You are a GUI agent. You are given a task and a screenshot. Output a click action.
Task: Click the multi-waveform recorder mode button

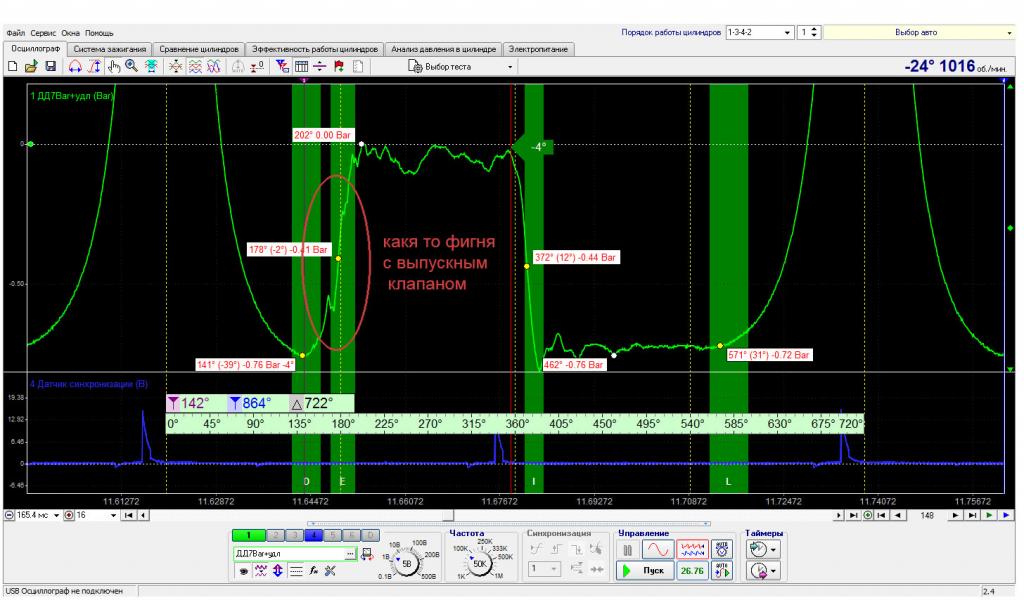pyautogui.click(x=692, y=550)
